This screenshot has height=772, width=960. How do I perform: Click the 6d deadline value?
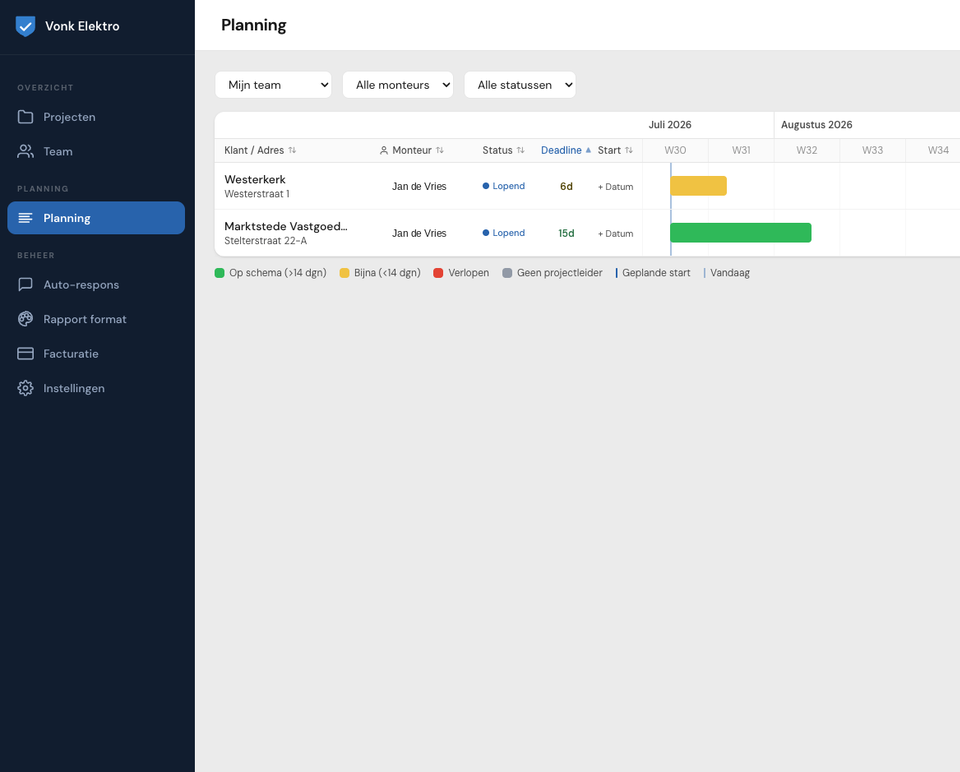coord(566,186)
